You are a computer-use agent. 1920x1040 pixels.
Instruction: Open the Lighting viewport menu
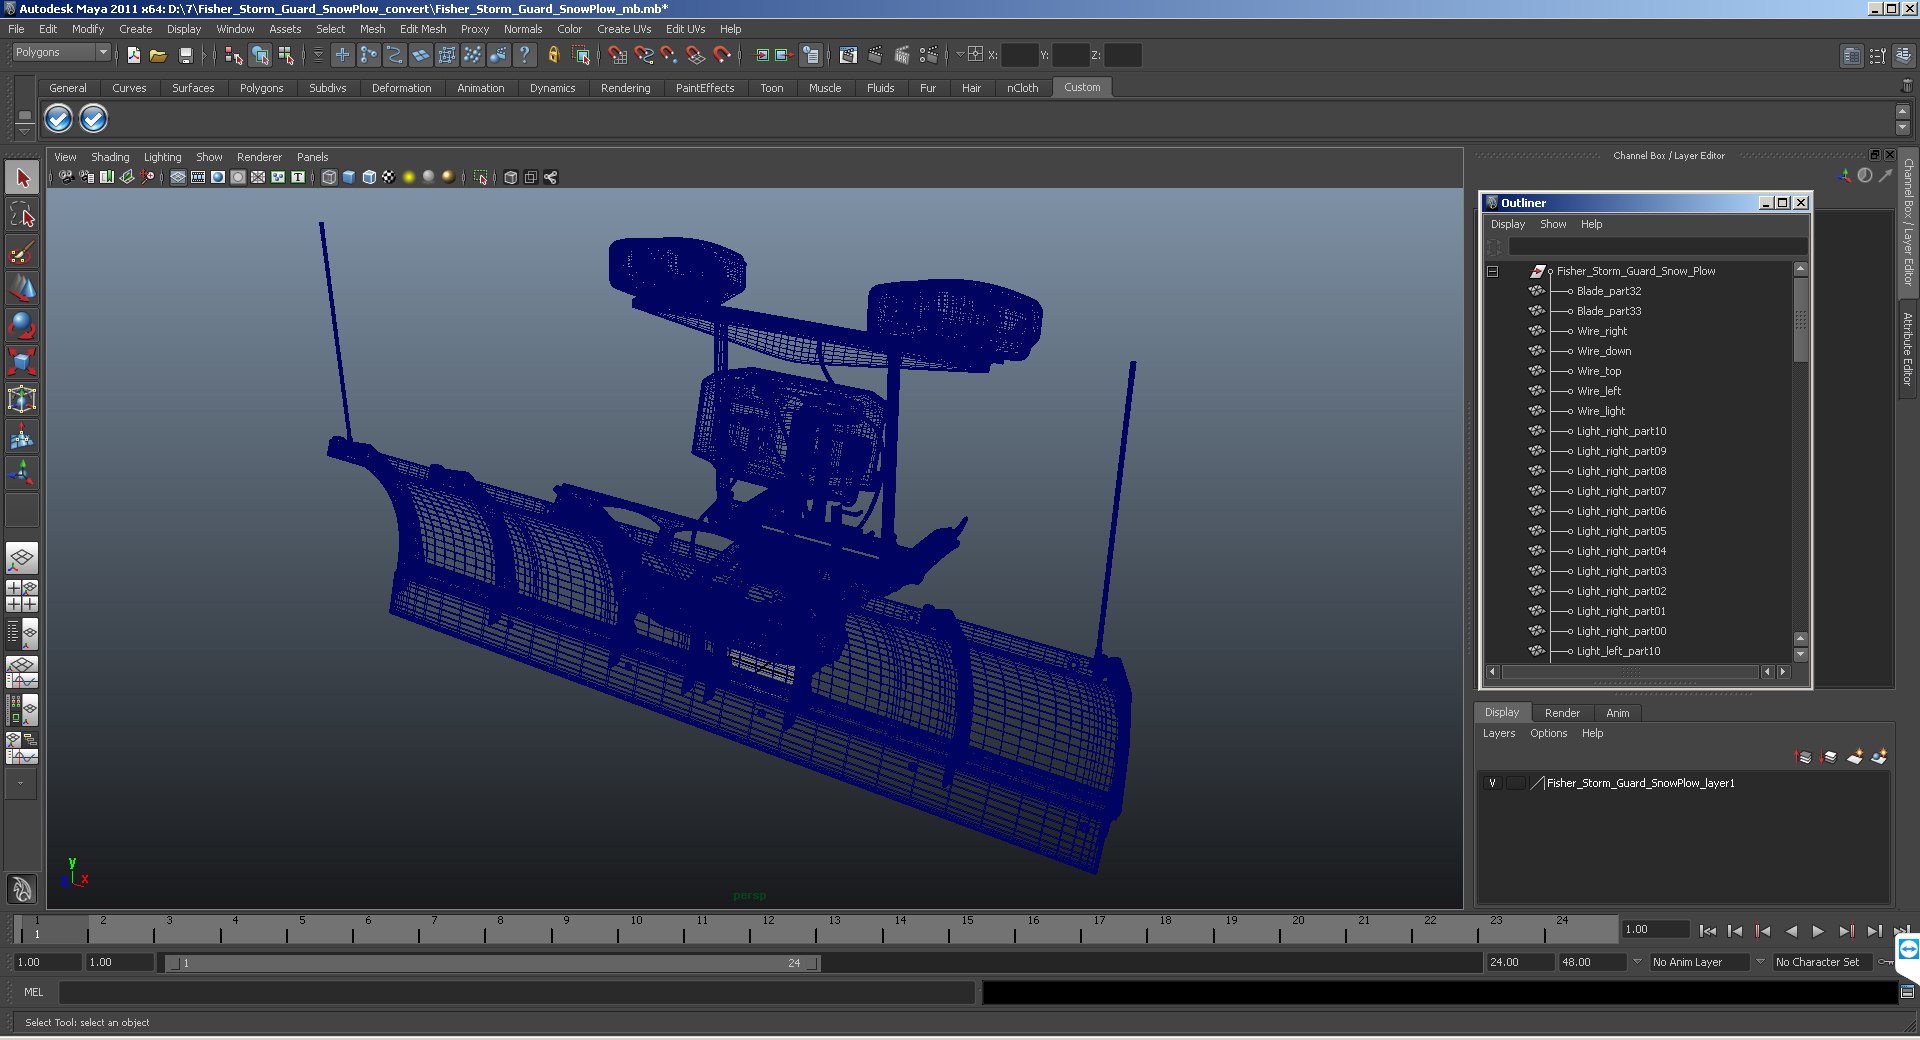(162, 157)
